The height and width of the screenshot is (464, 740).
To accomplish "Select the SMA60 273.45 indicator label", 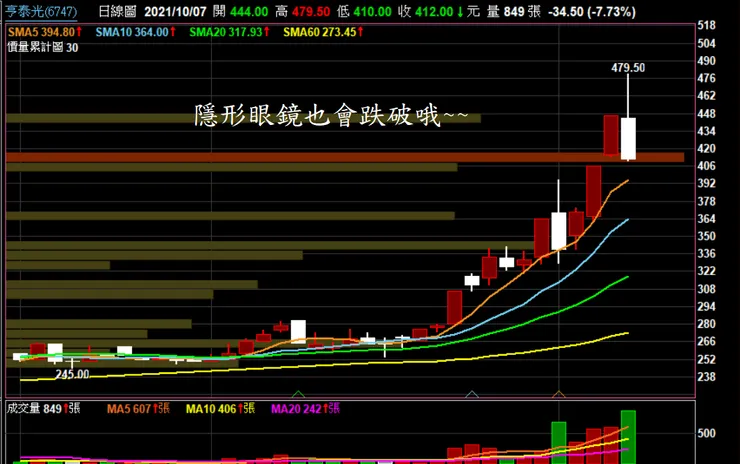I will (323, 32).
